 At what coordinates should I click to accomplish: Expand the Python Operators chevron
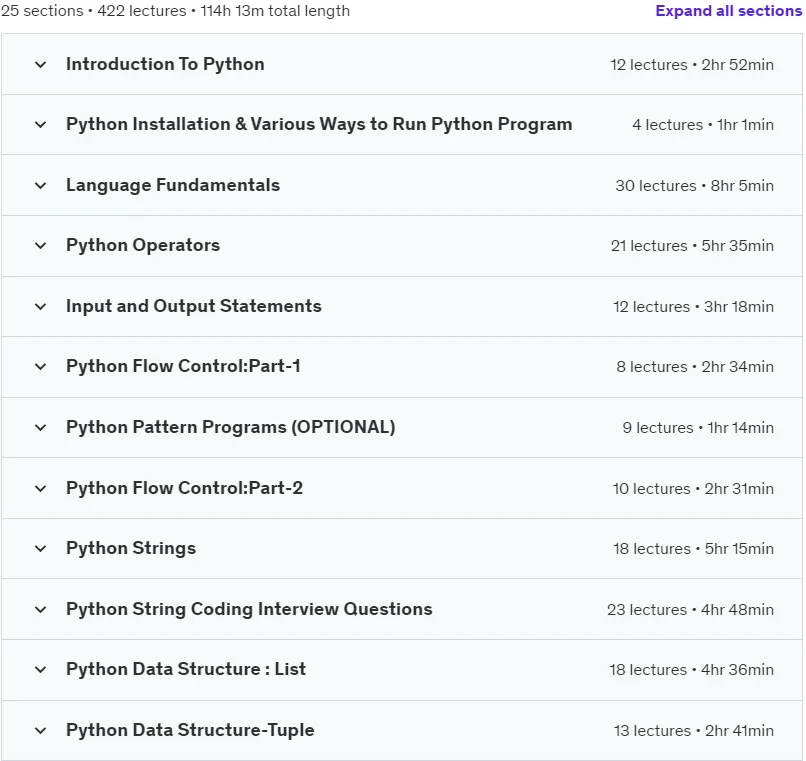(x=41, y=246)
